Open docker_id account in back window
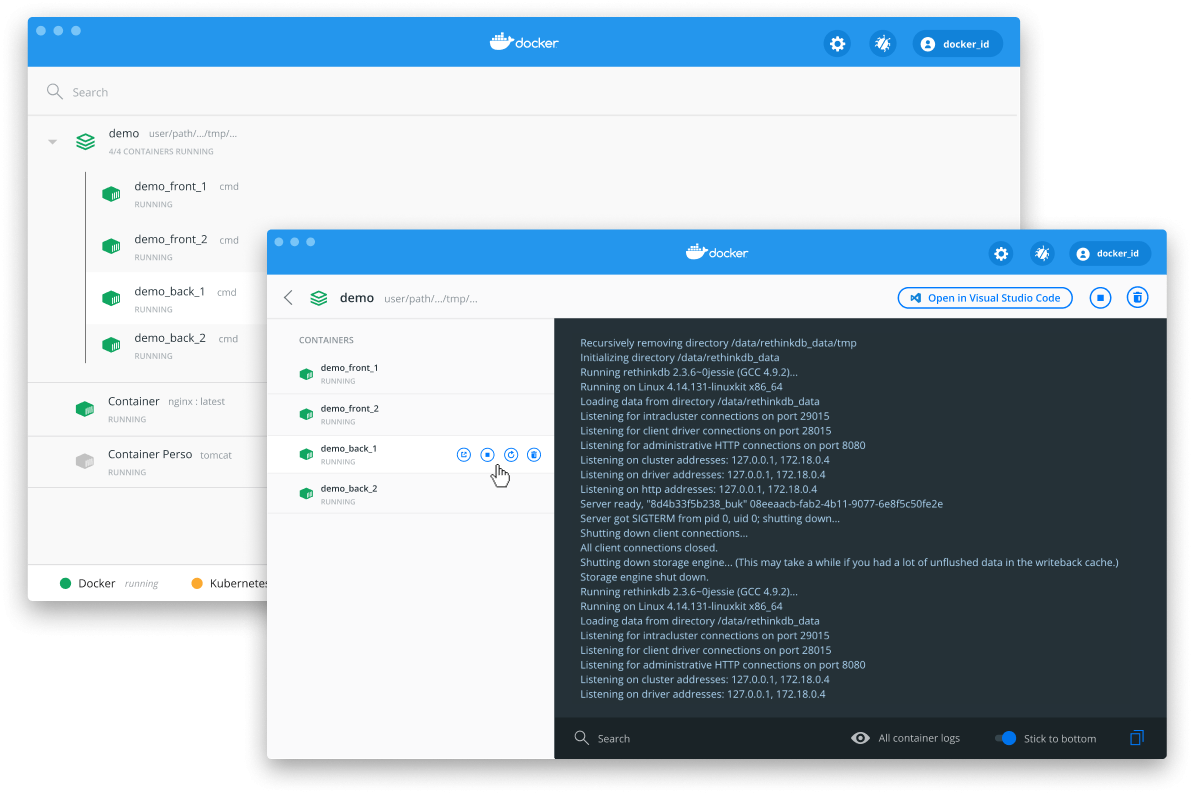Viewport: 1191px width, 793px height. click(x=956, y=44)
